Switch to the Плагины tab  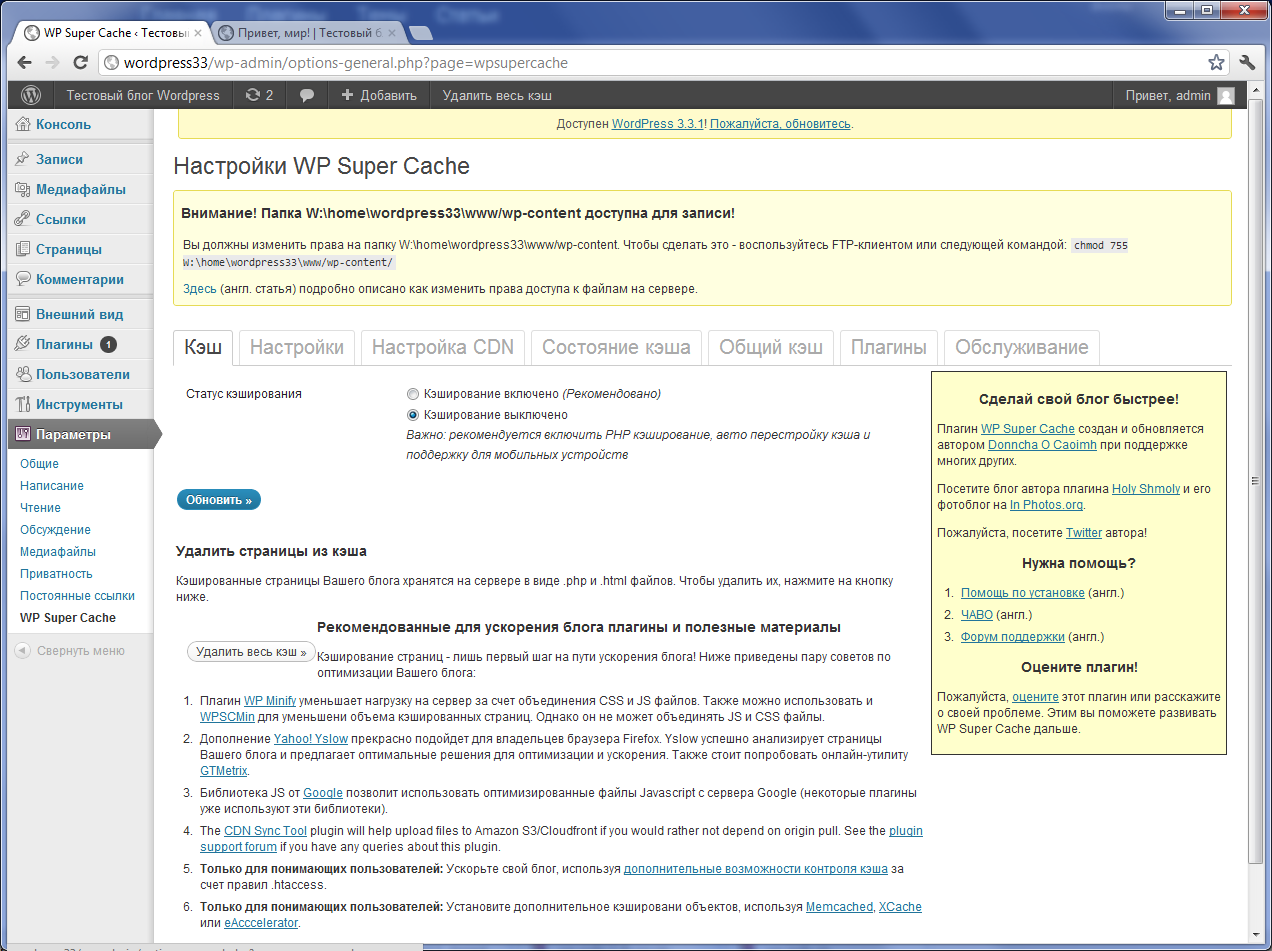889,348
